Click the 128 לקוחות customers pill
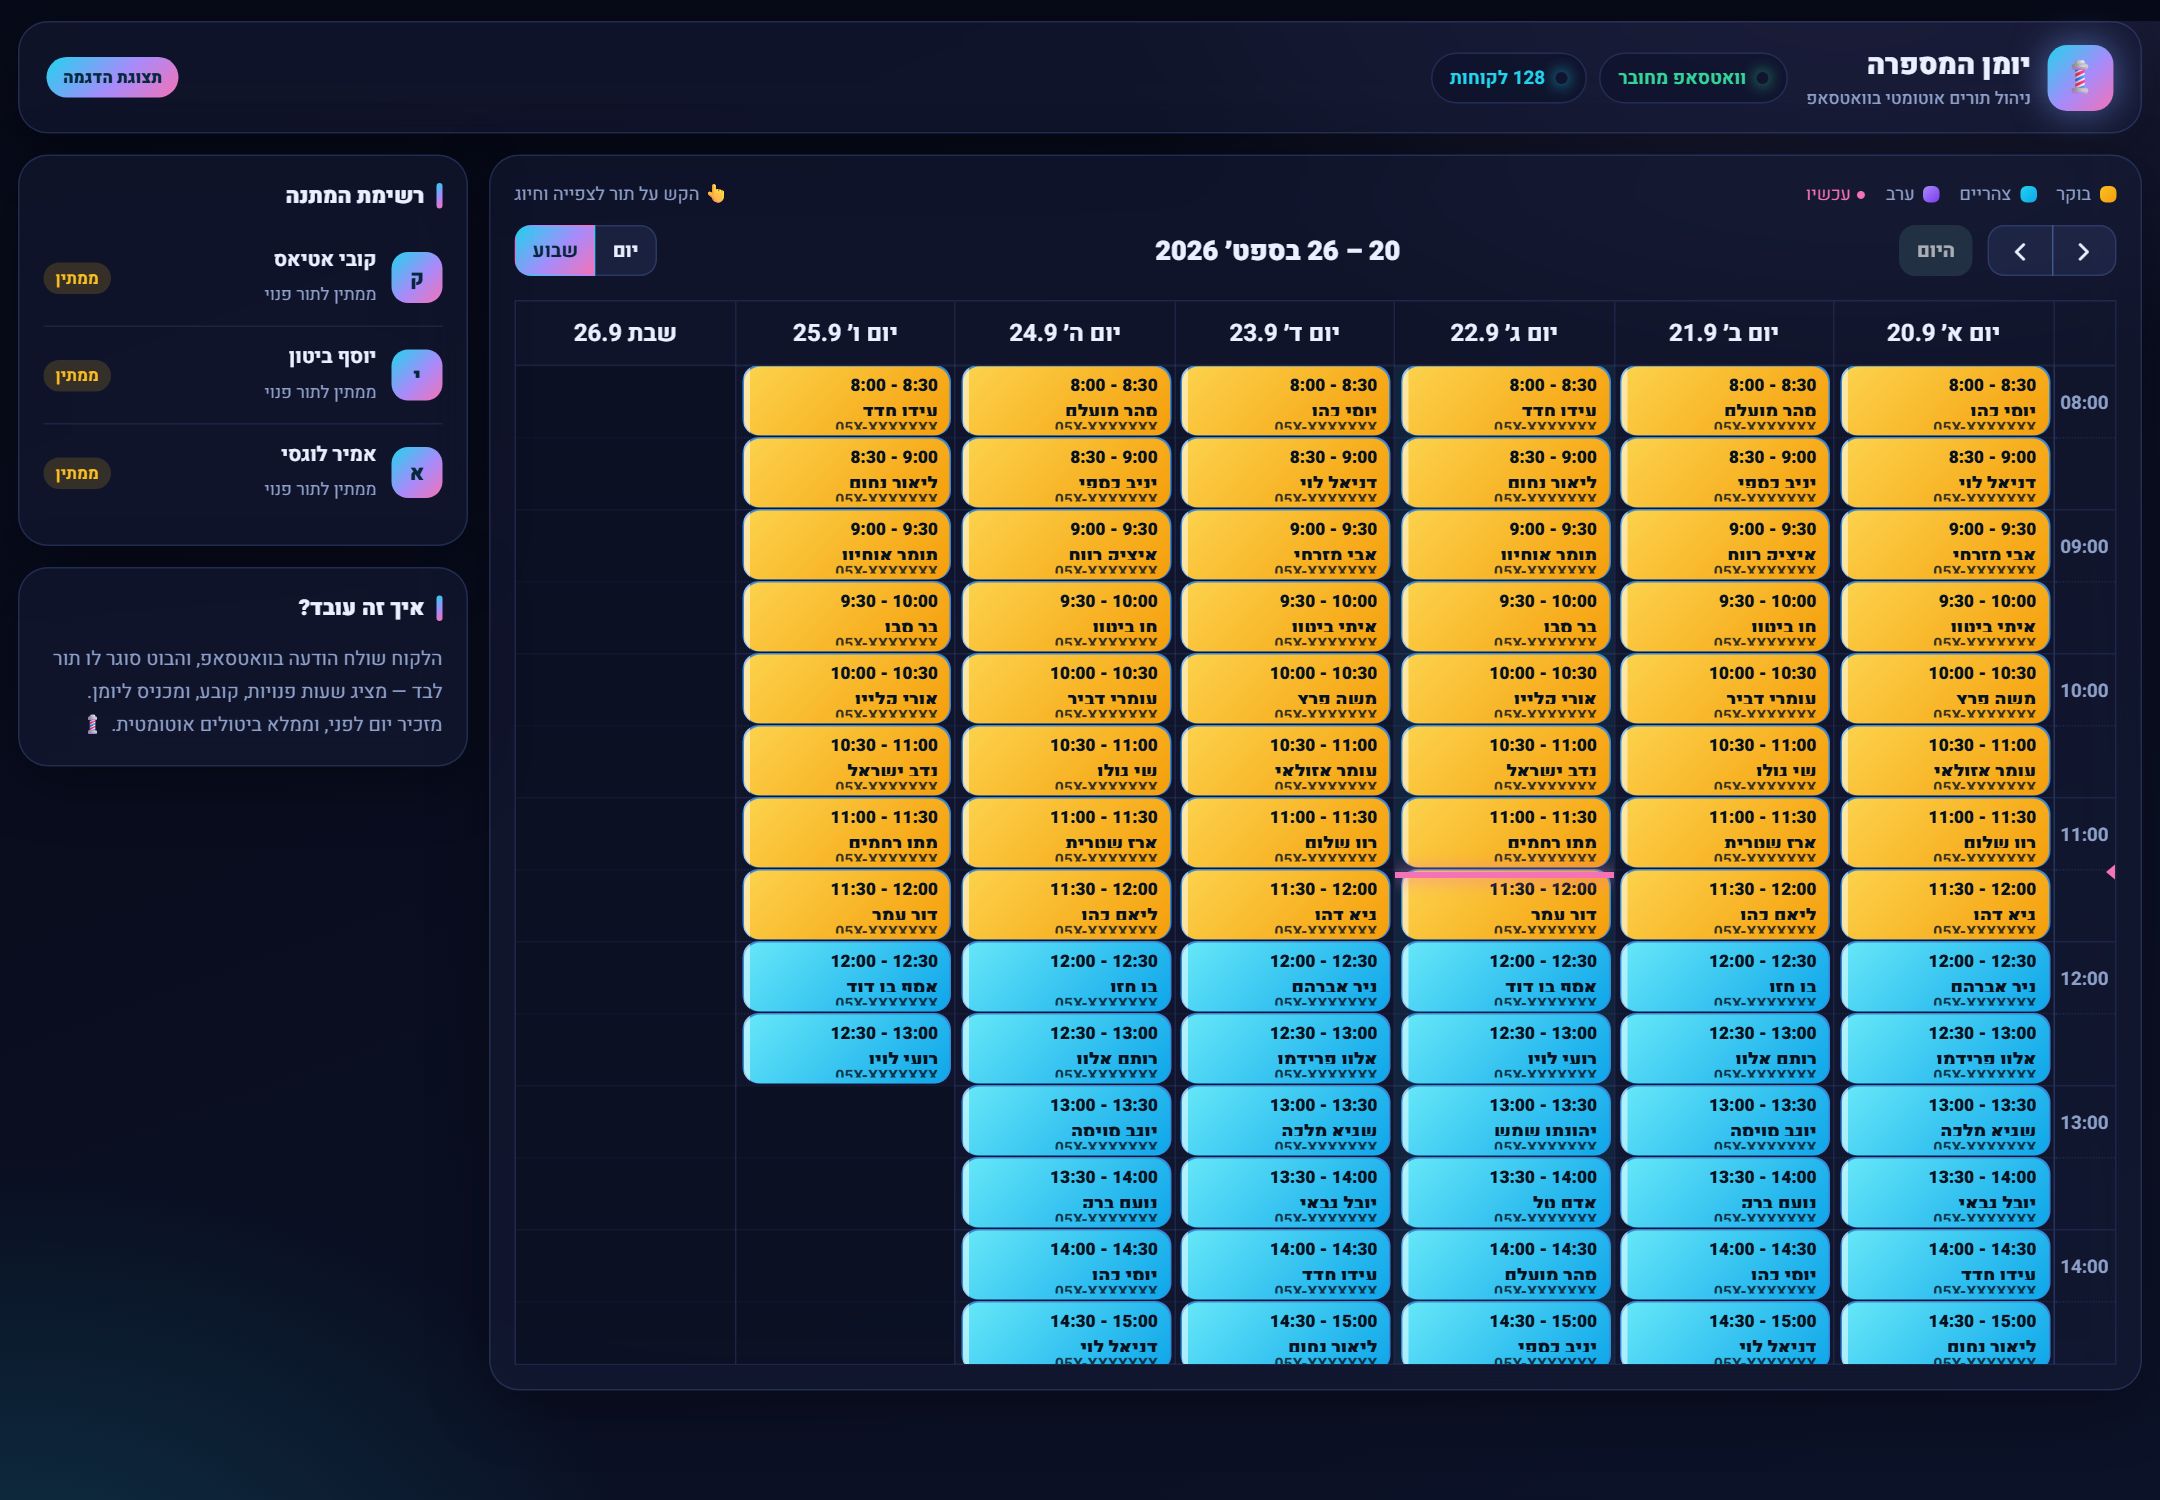 coord(1508,78)
